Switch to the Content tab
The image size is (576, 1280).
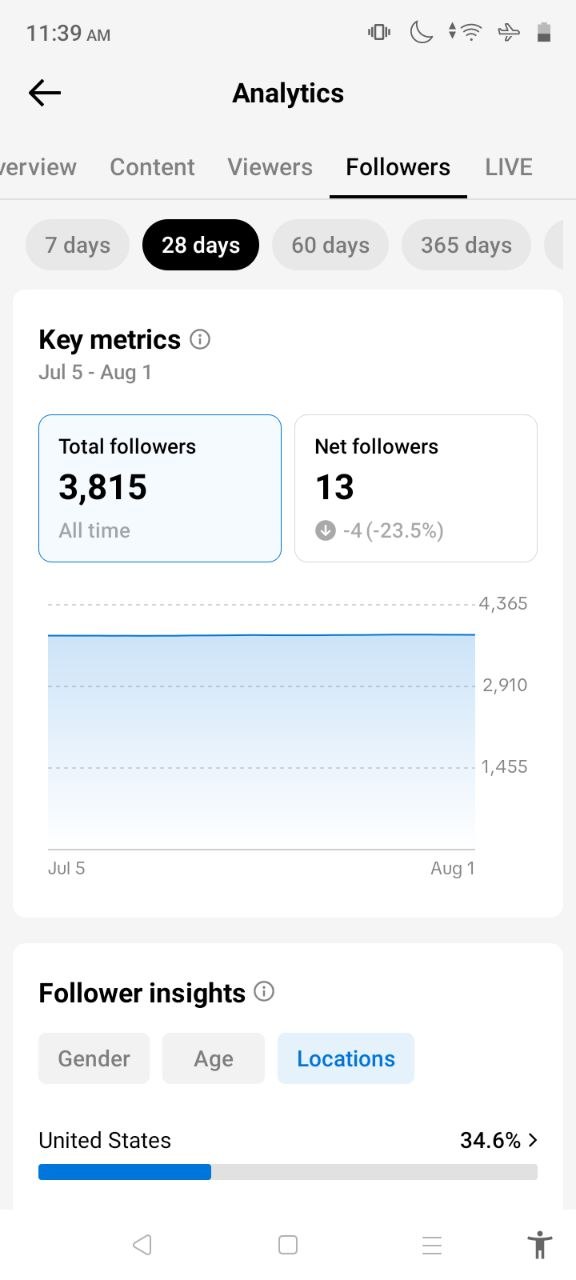click(152, 167)
